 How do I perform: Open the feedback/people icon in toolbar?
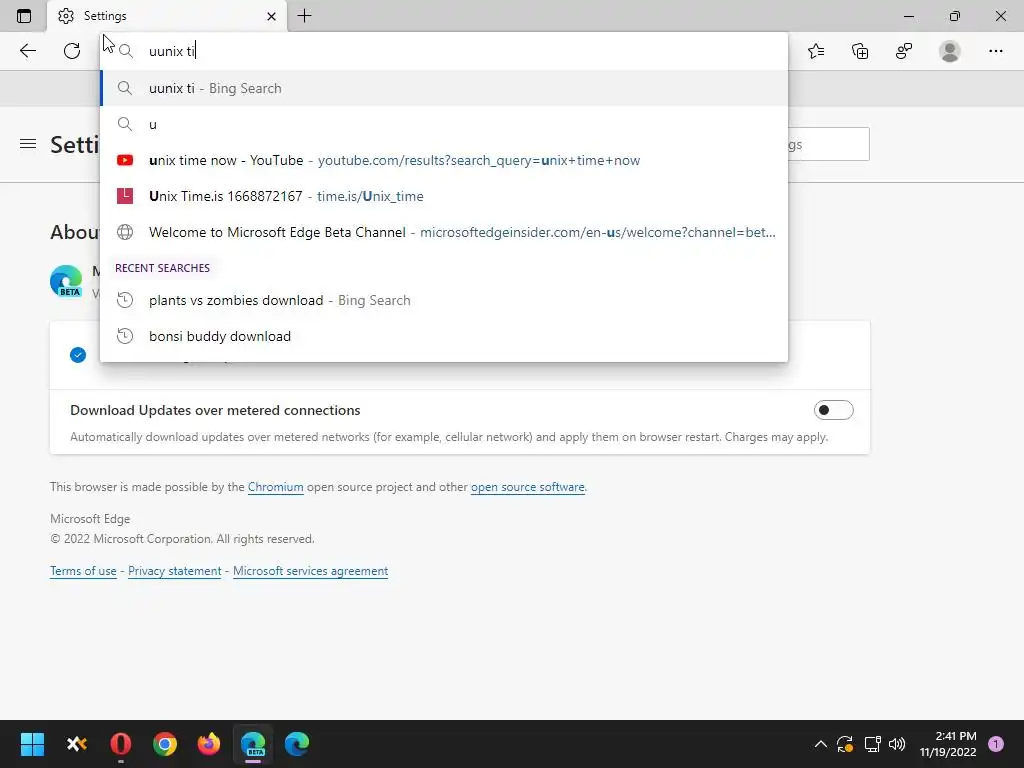click(x=904, y=51)
